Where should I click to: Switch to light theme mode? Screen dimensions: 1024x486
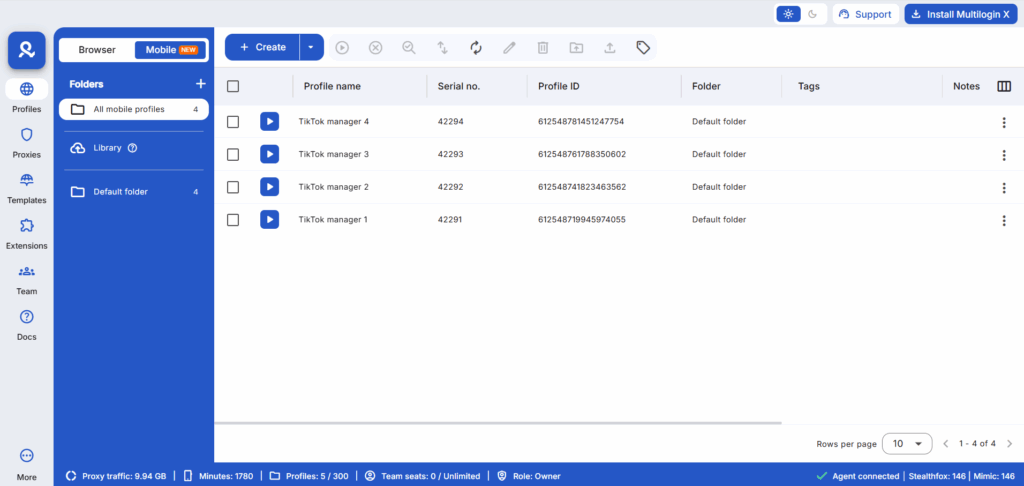(789, 14)
